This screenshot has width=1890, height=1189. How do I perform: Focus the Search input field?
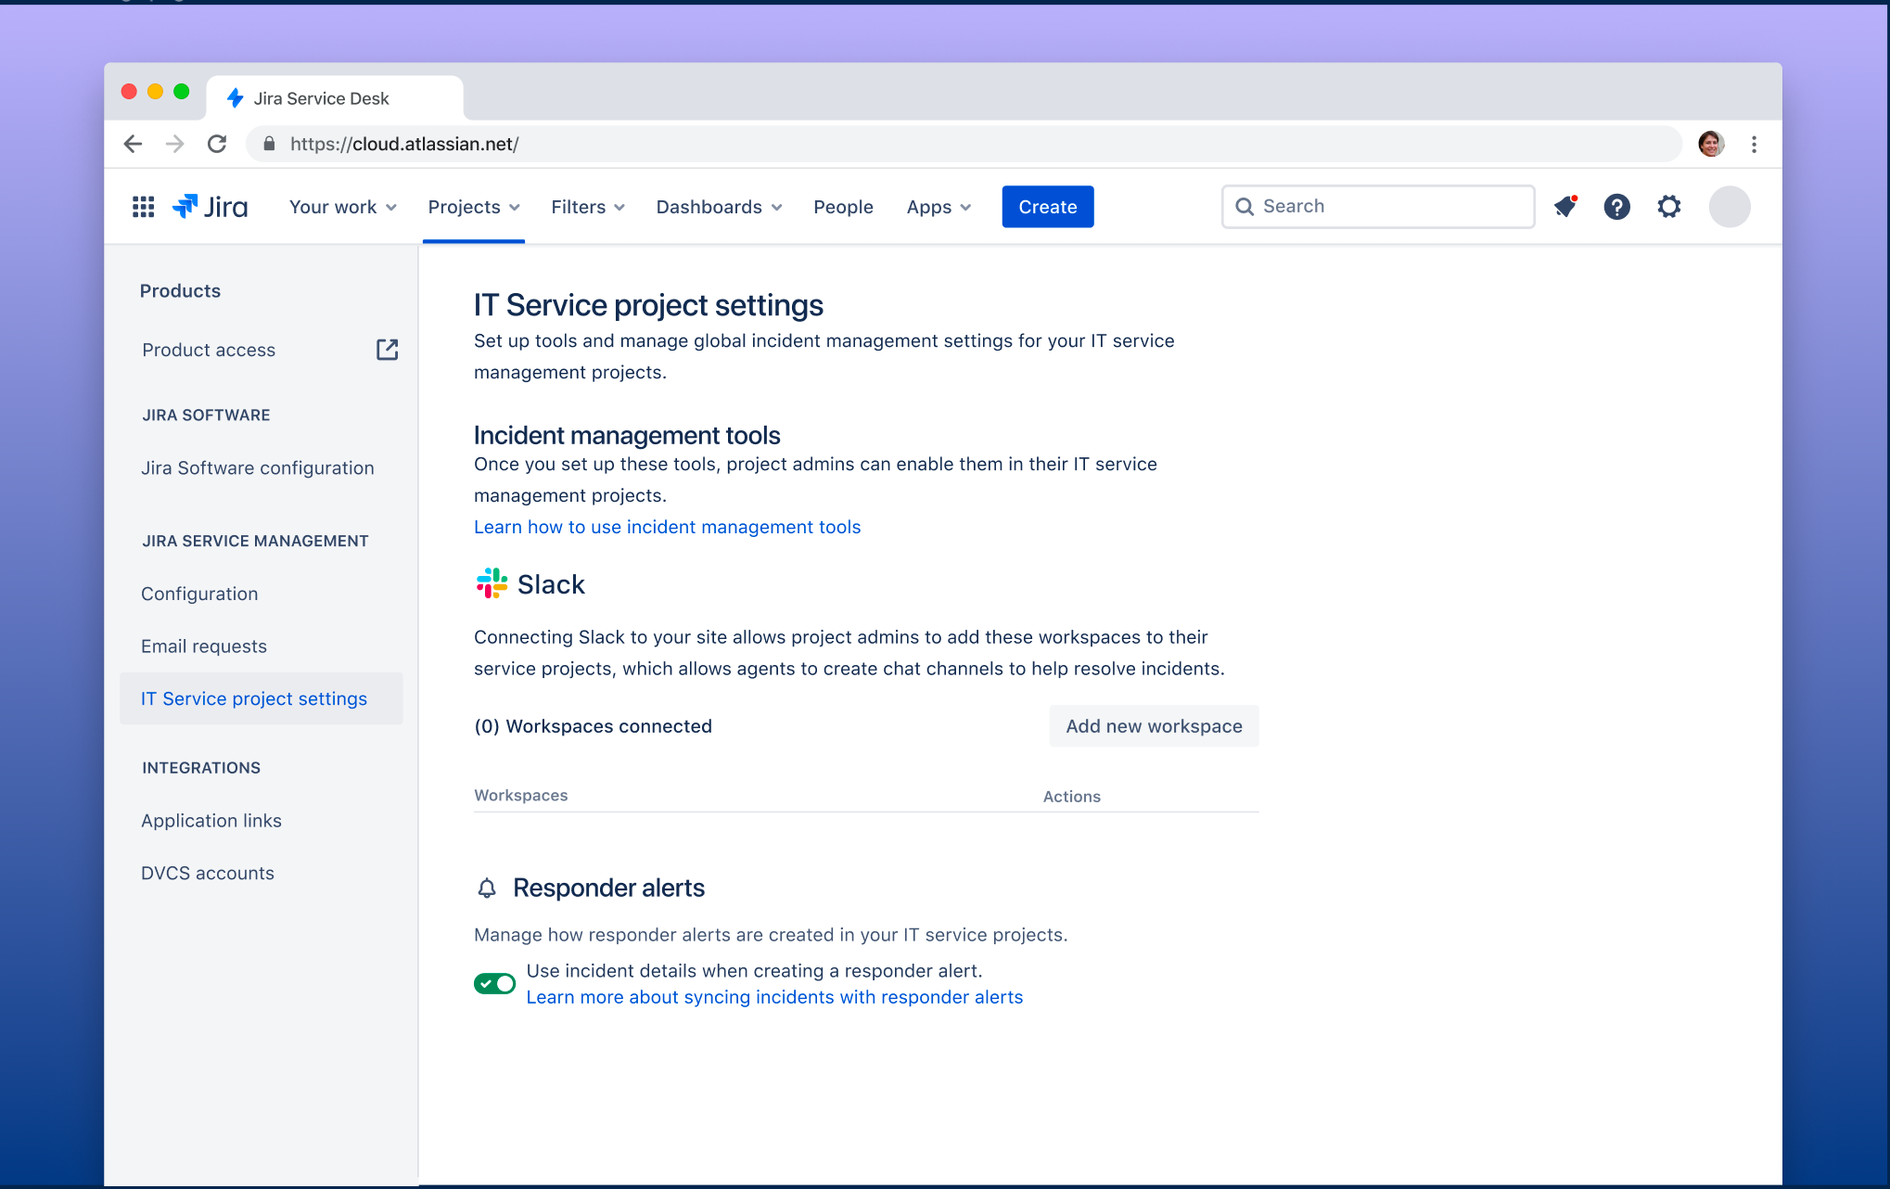pos(1378,206)
